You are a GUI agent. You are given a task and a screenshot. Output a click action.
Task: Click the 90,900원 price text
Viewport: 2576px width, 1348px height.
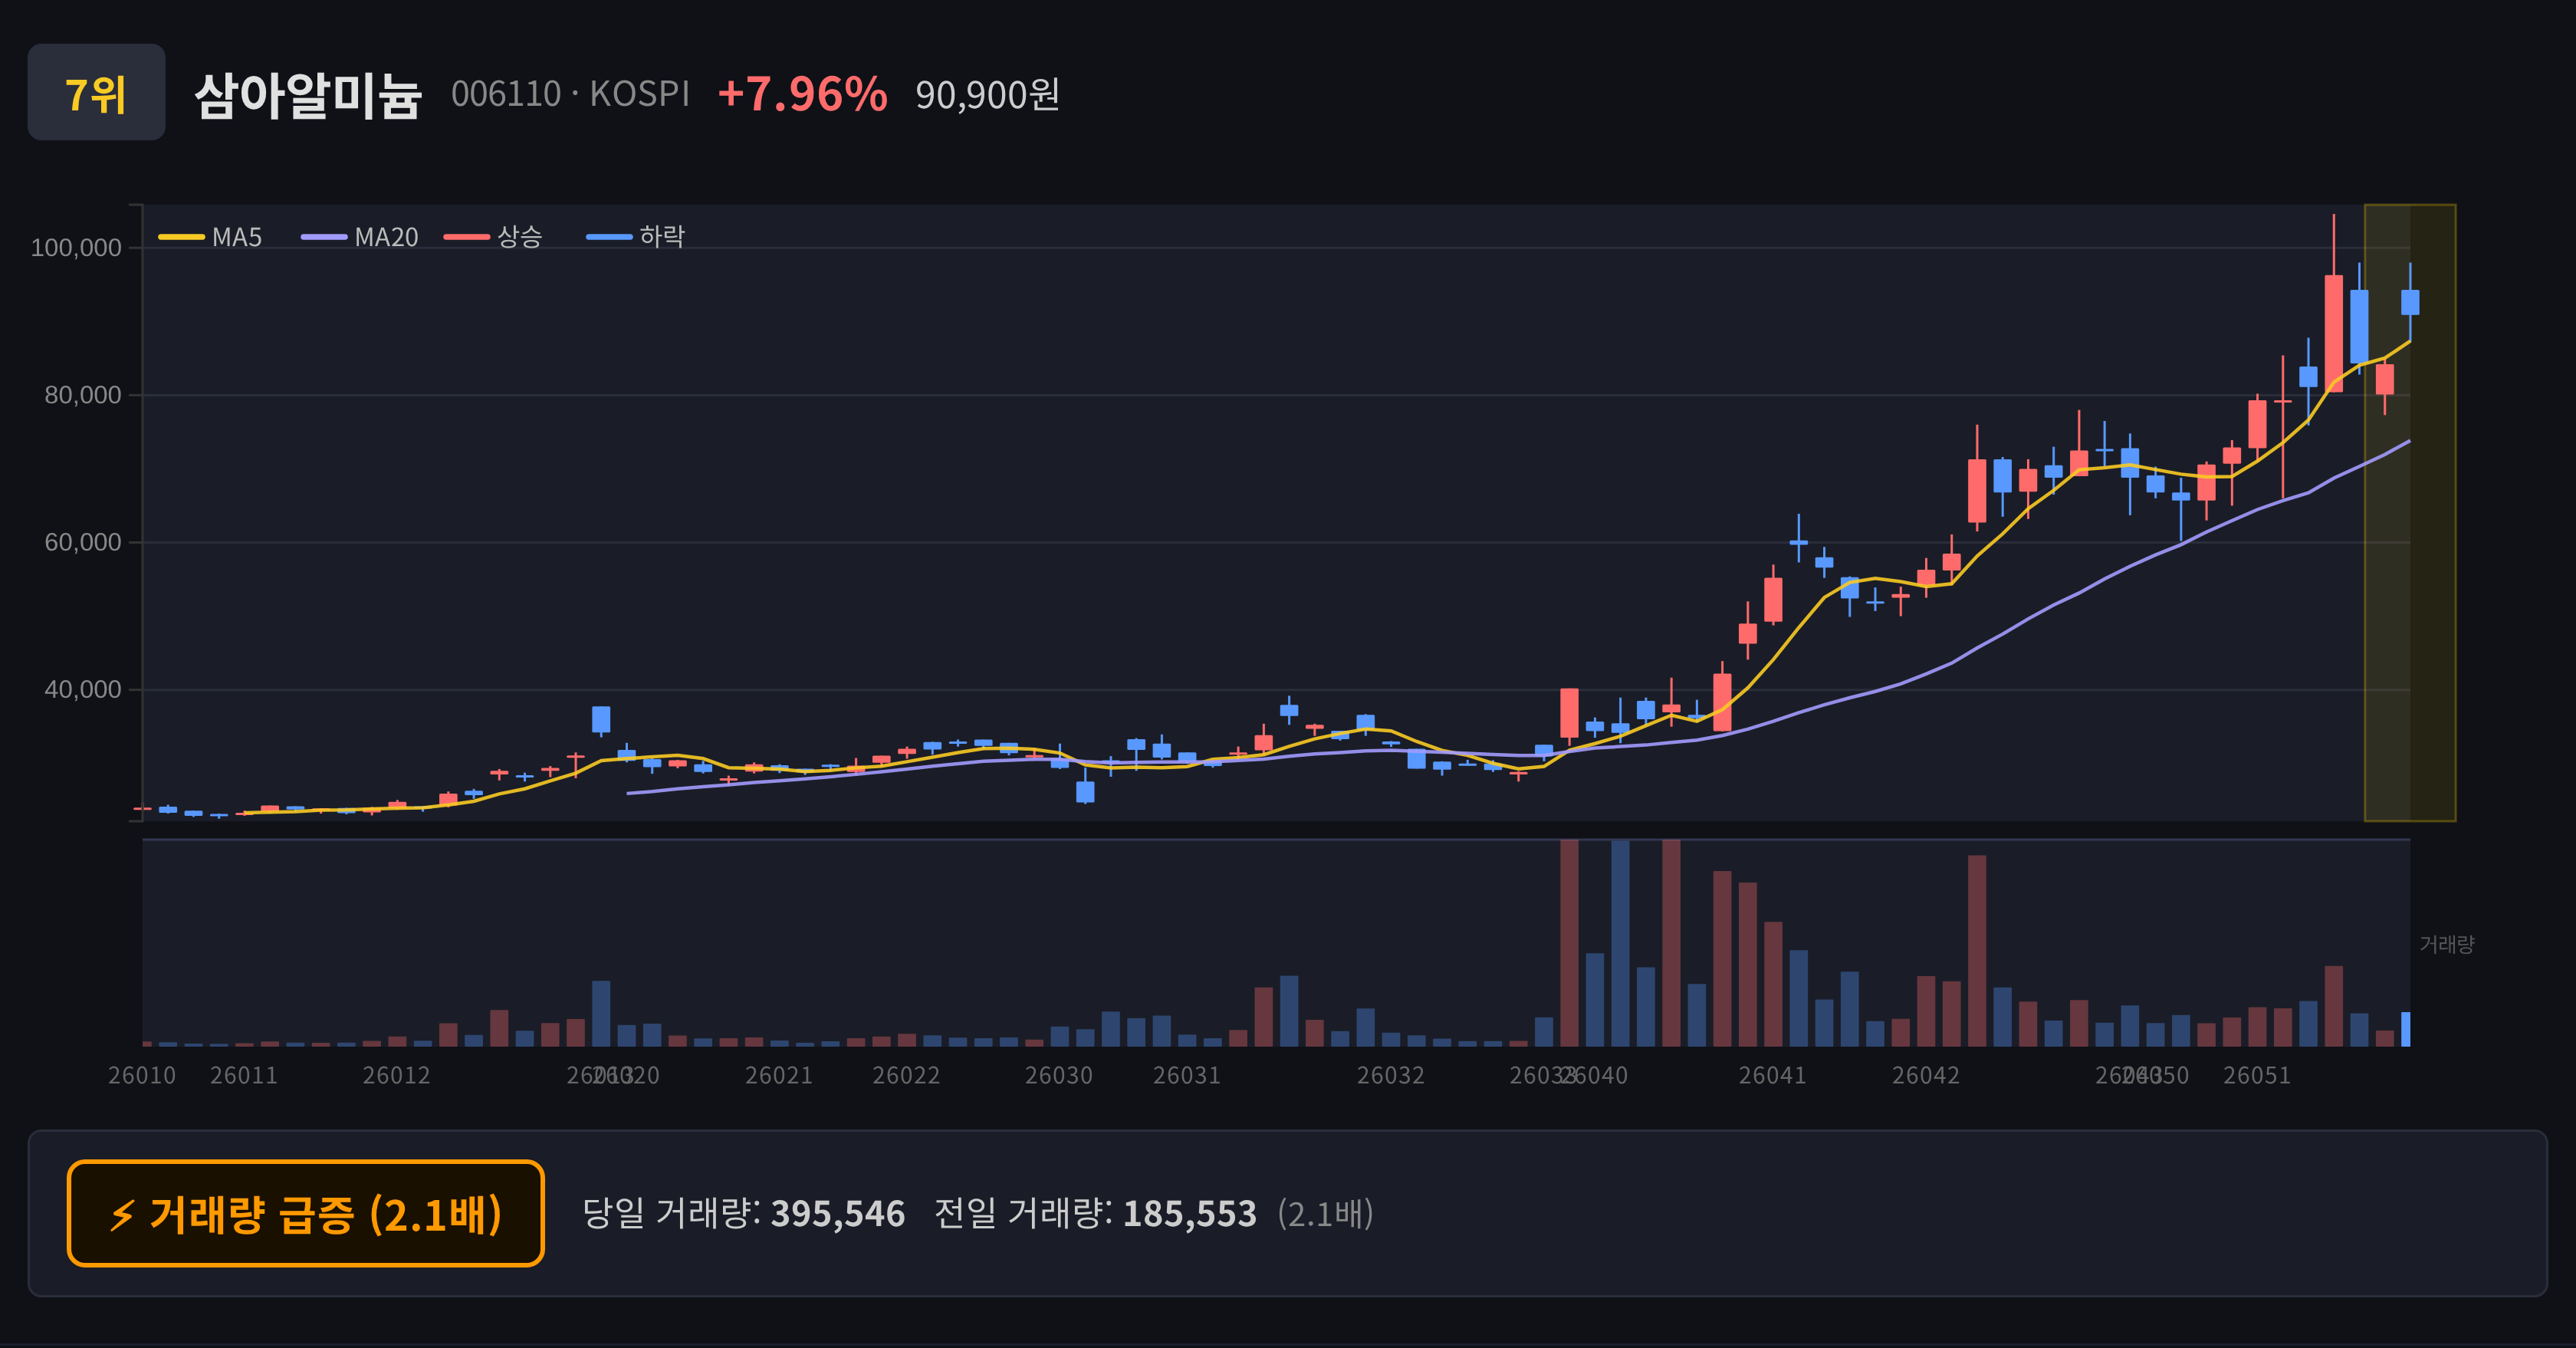[x=987, y=95]
